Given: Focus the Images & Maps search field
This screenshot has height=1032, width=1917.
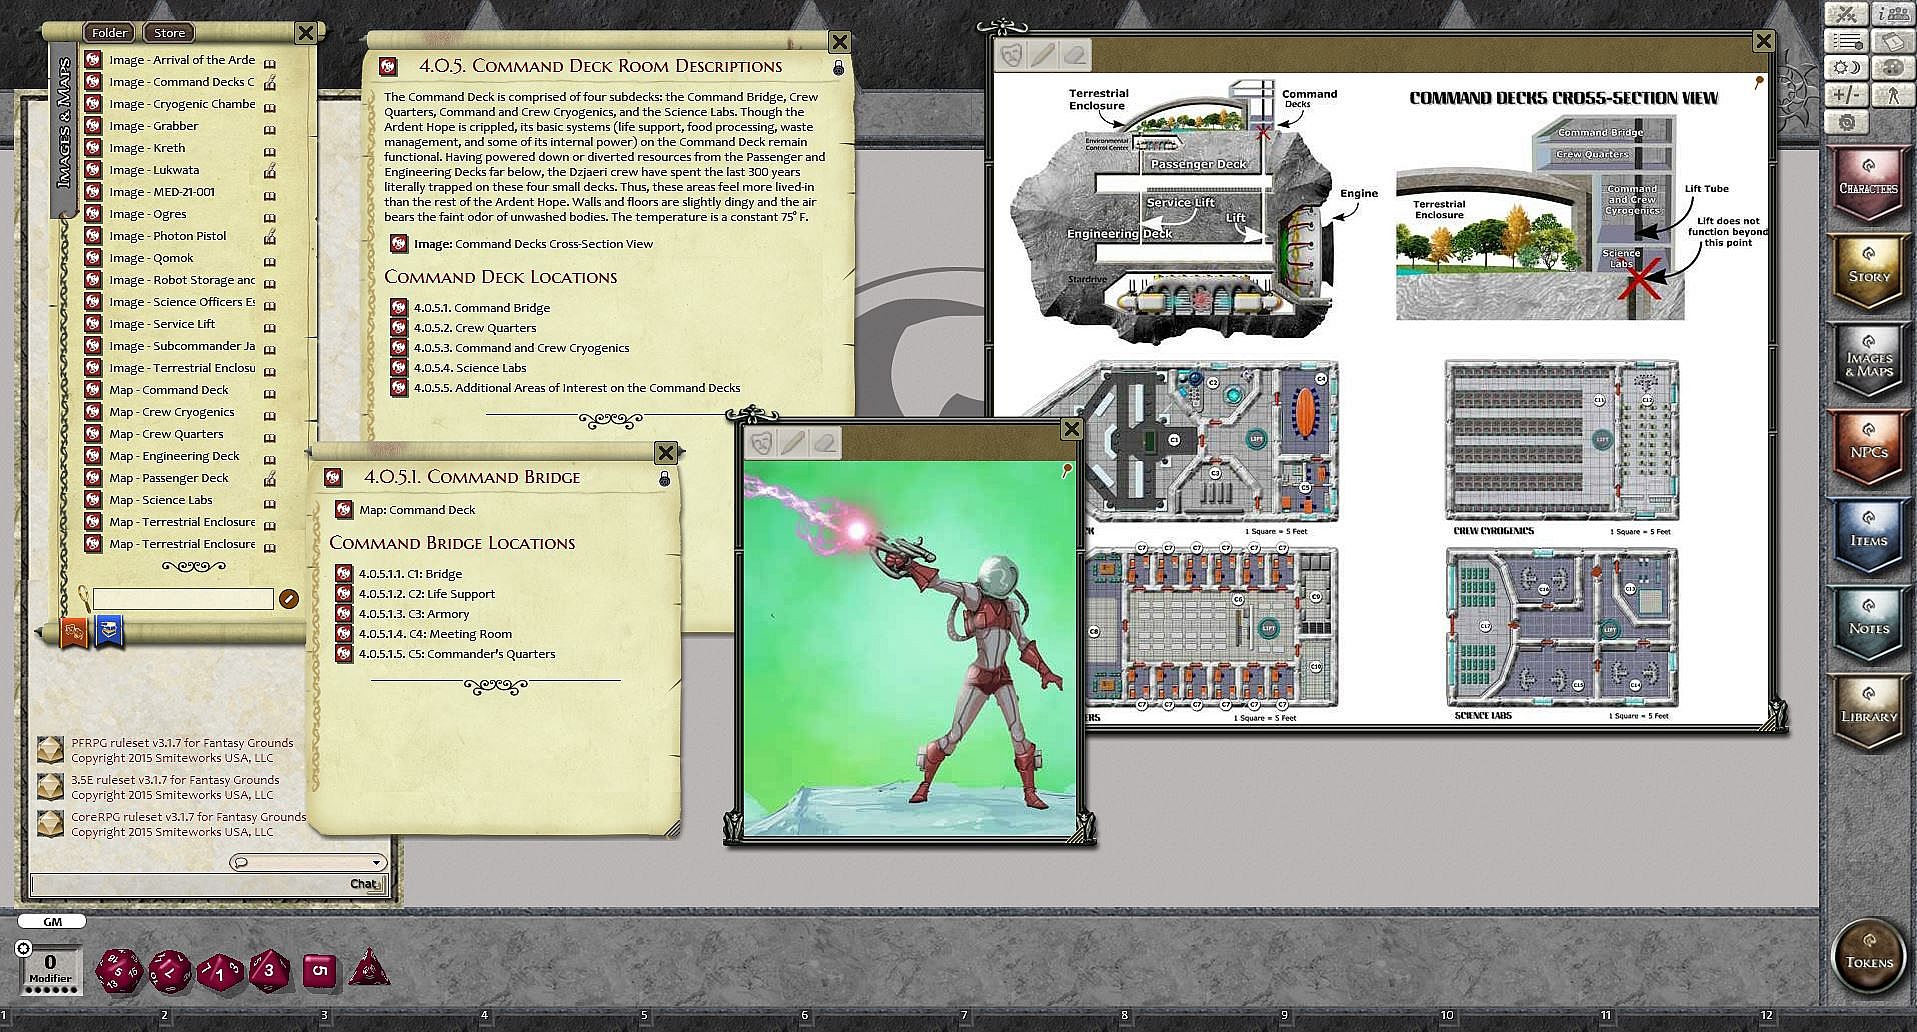Looking at the screenshot, I should pos(183,599).
